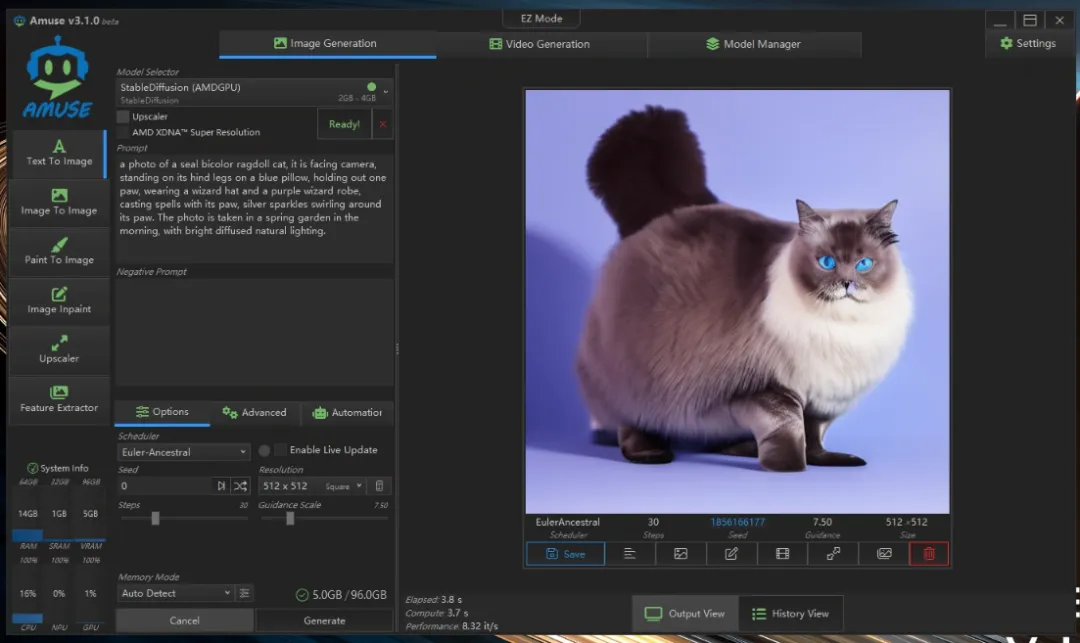1080x643 pixels.
Task: Switch to the Video Generation tab
Action: point(540,44)
